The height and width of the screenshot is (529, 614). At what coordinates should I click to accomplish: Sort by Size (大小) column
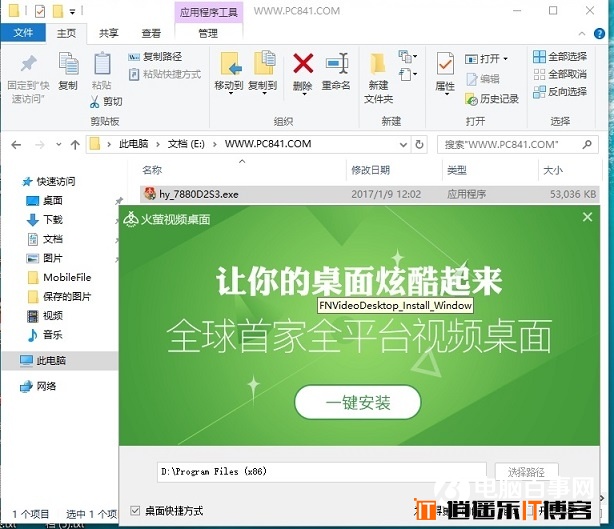coord(553,170)
